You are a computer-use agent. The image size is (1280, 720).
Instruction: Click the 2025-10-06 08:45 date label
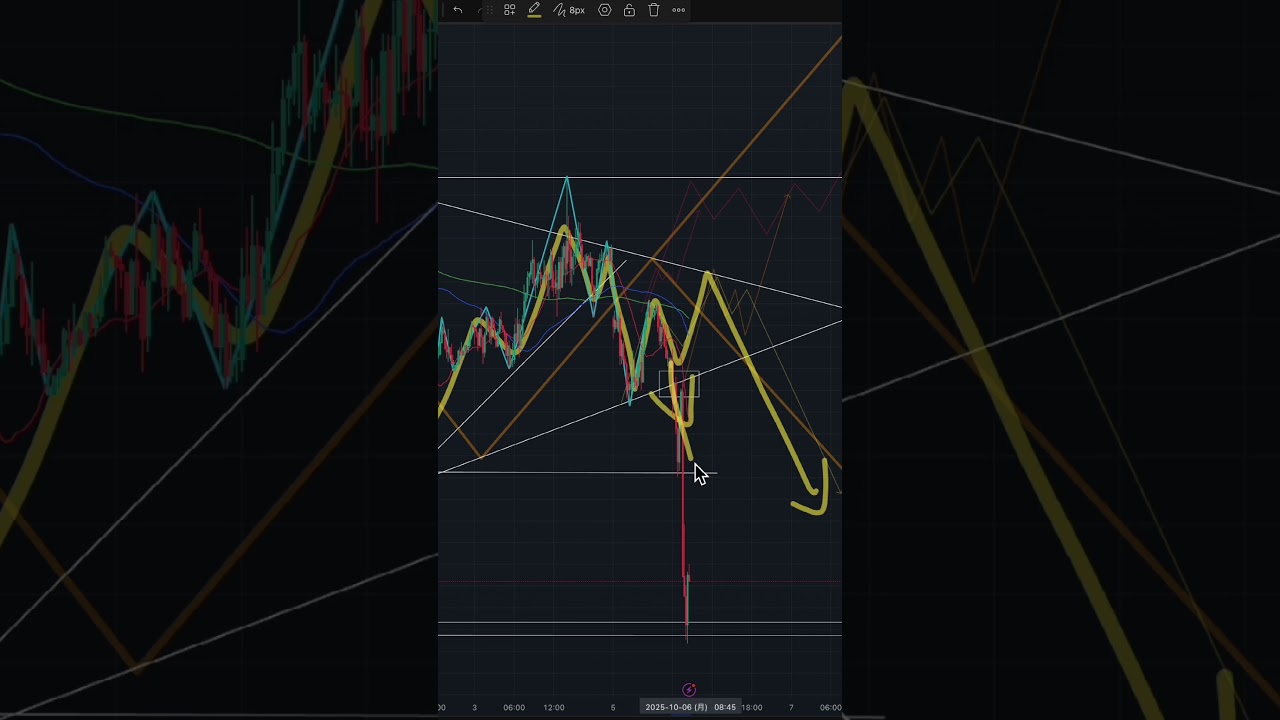coord(690,707)
